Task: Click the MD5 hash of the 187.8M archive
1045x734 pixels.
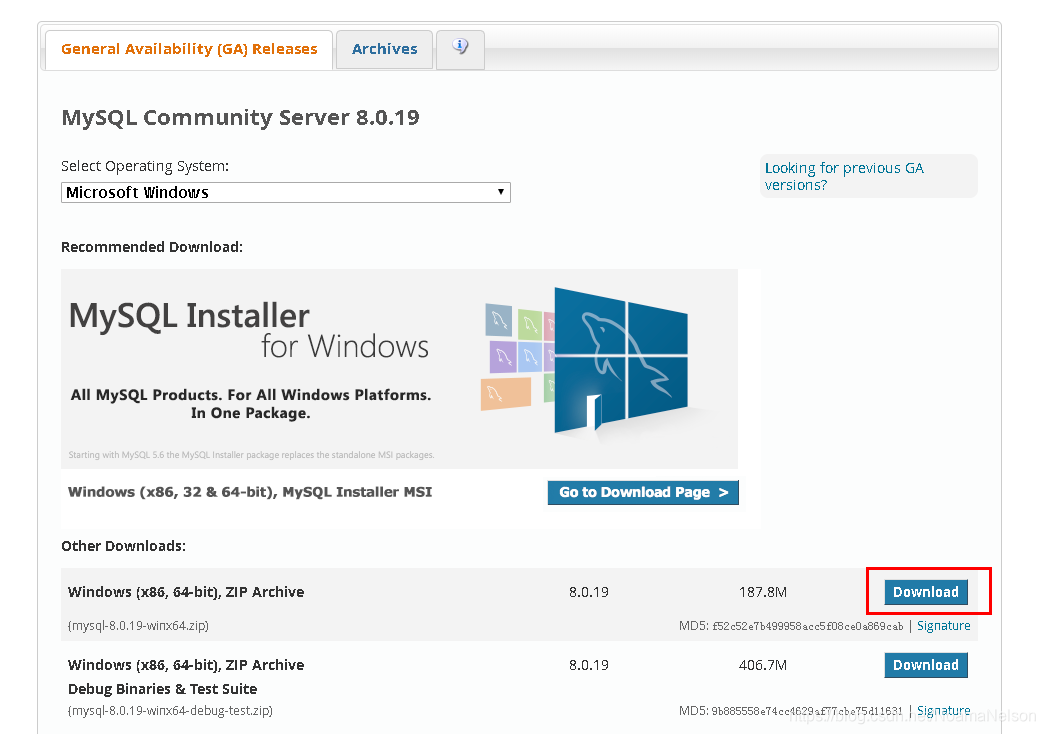Action: (808, 627)
